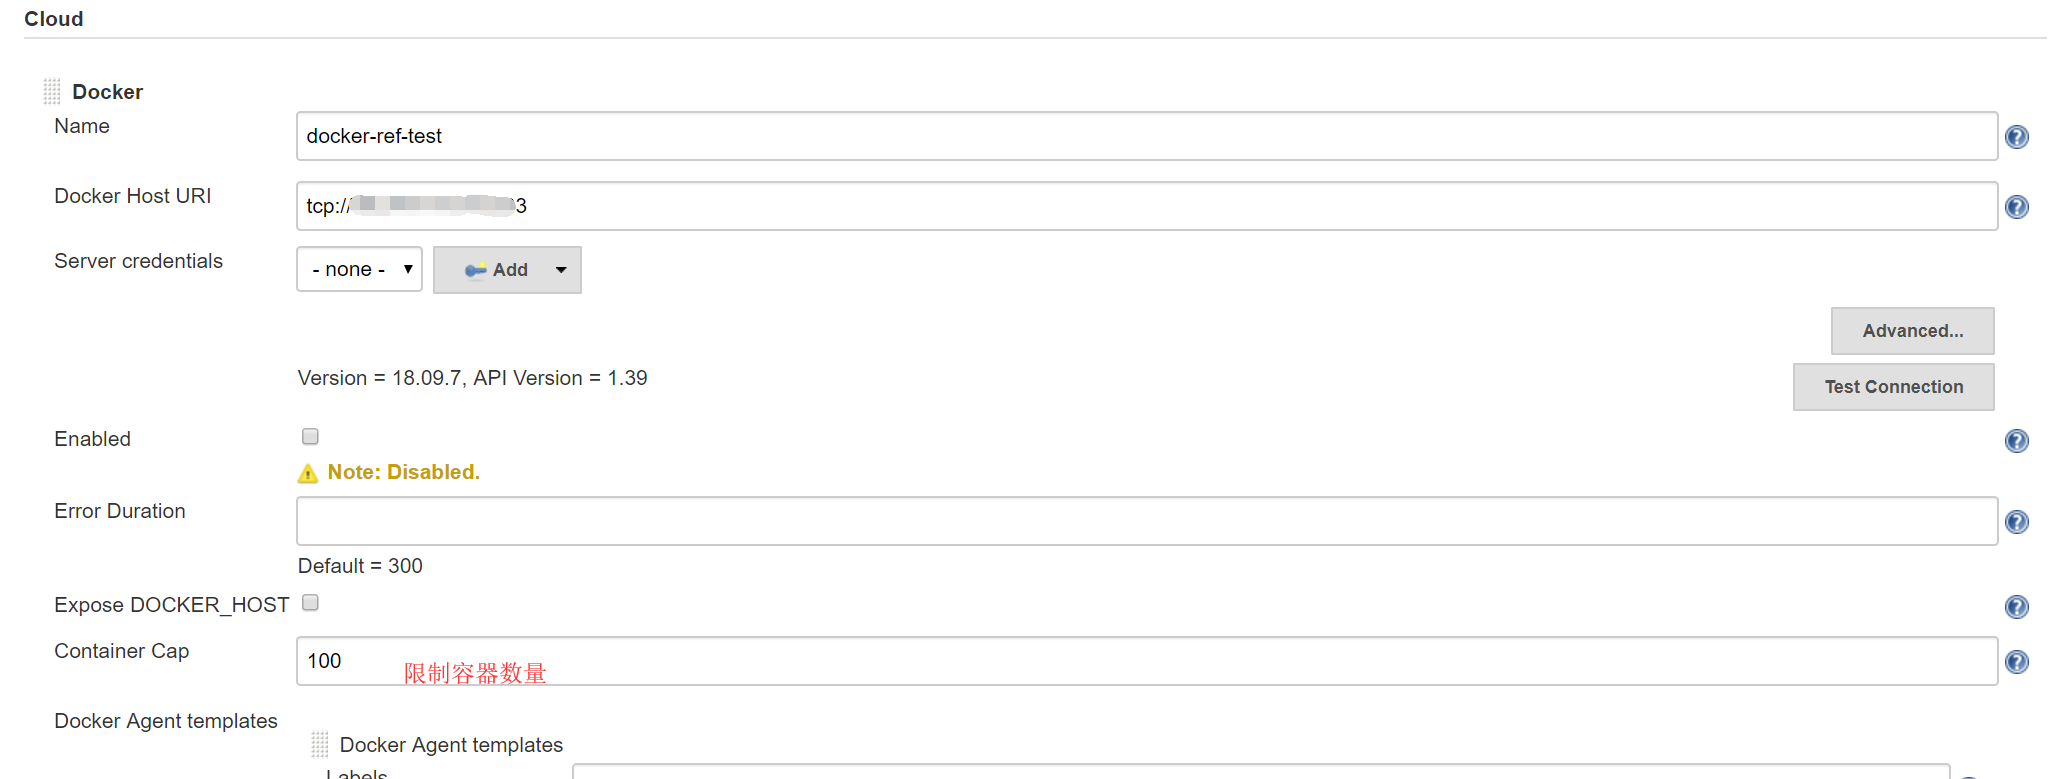Enable the Docker cloud checkbox
The image size is (2052, 779).
point(310,437)
